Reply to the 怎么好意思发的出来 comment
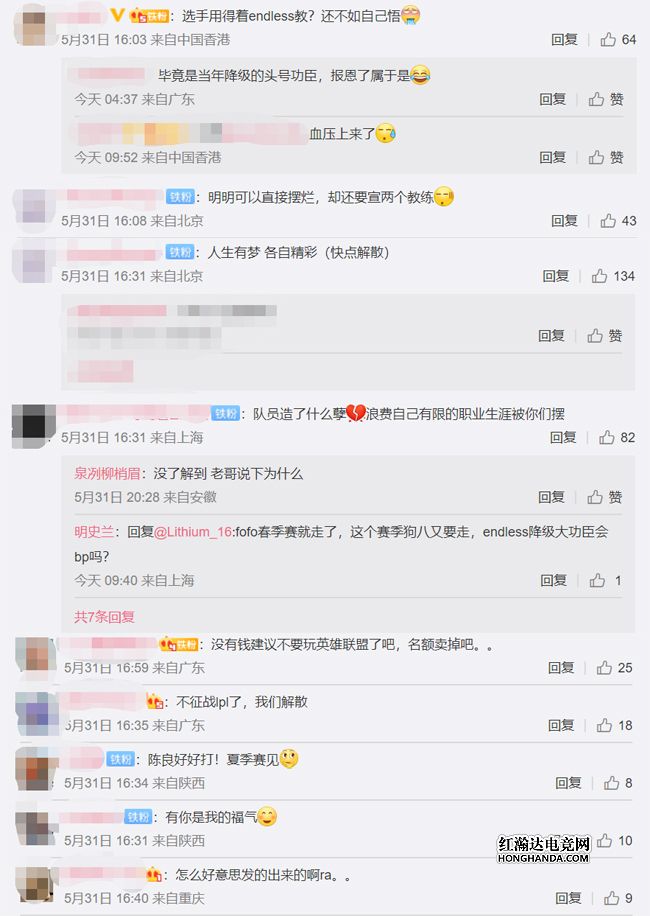650x916 pixels. pos(568,898)
